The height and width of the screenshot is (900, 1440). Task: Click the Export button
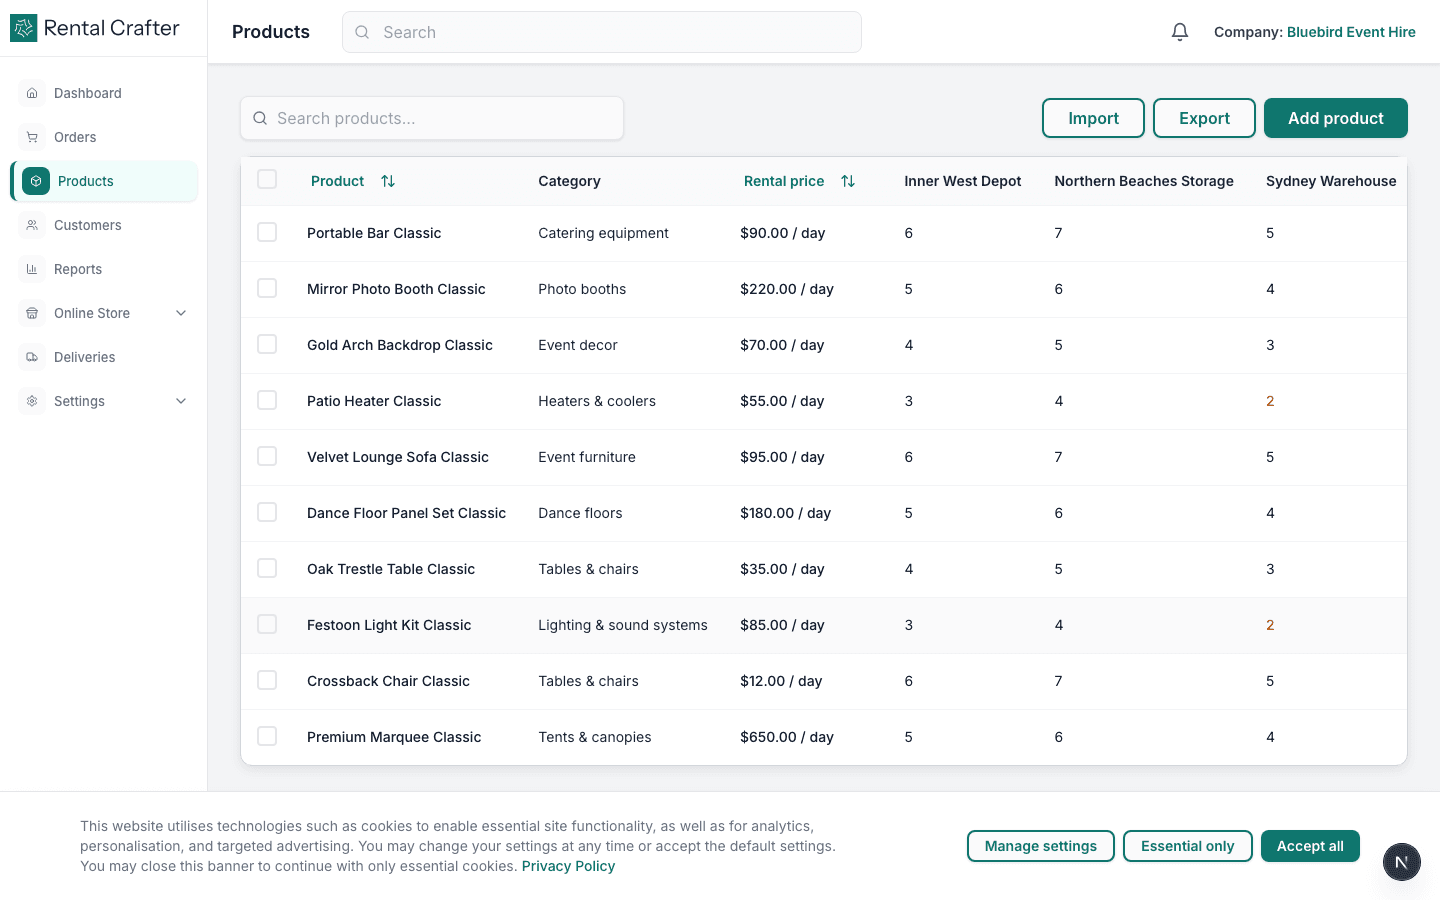(1204, 118)
